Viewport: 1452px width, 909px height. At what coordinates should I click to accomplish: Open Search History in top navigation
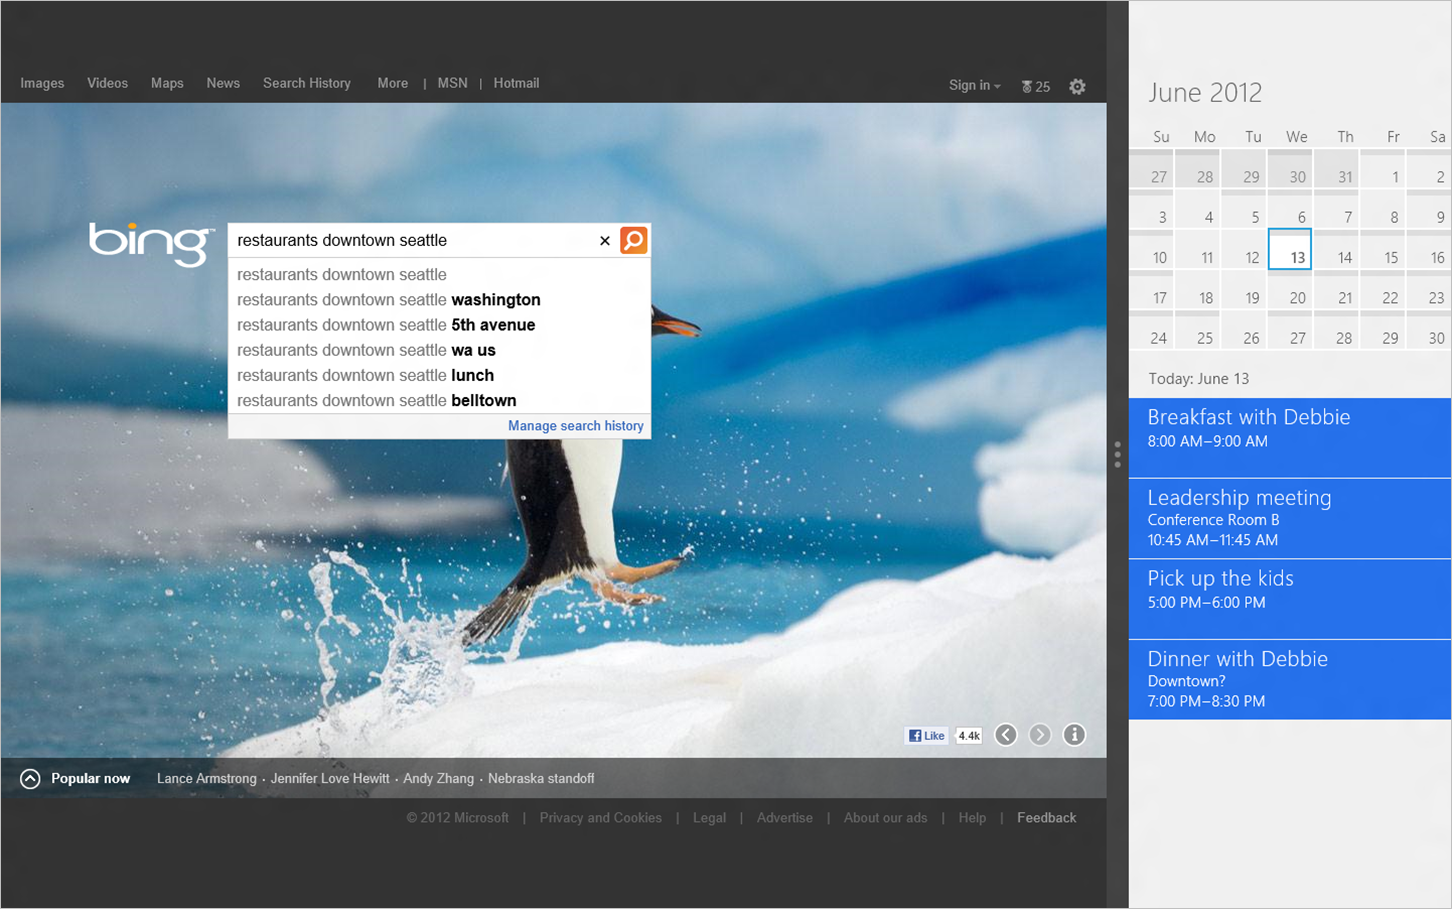coord(307,83)
